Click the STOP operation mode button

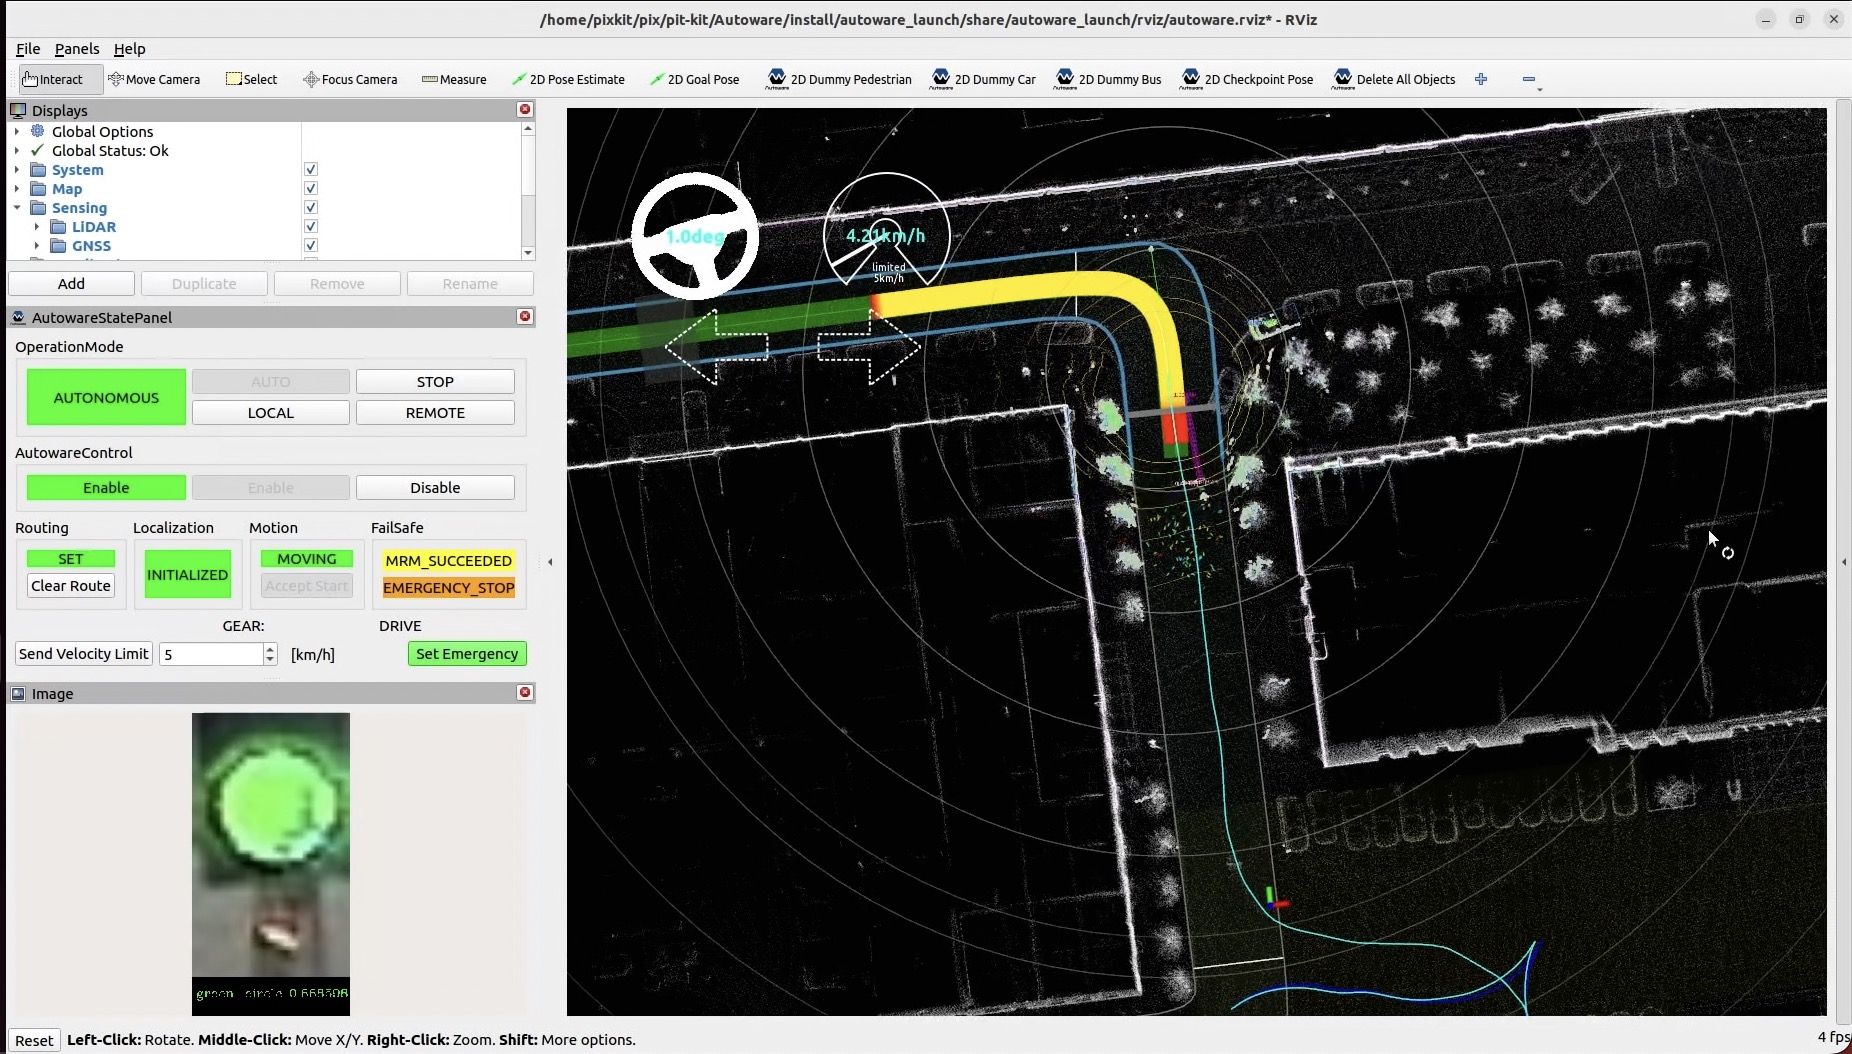click(x=435, y=381)
